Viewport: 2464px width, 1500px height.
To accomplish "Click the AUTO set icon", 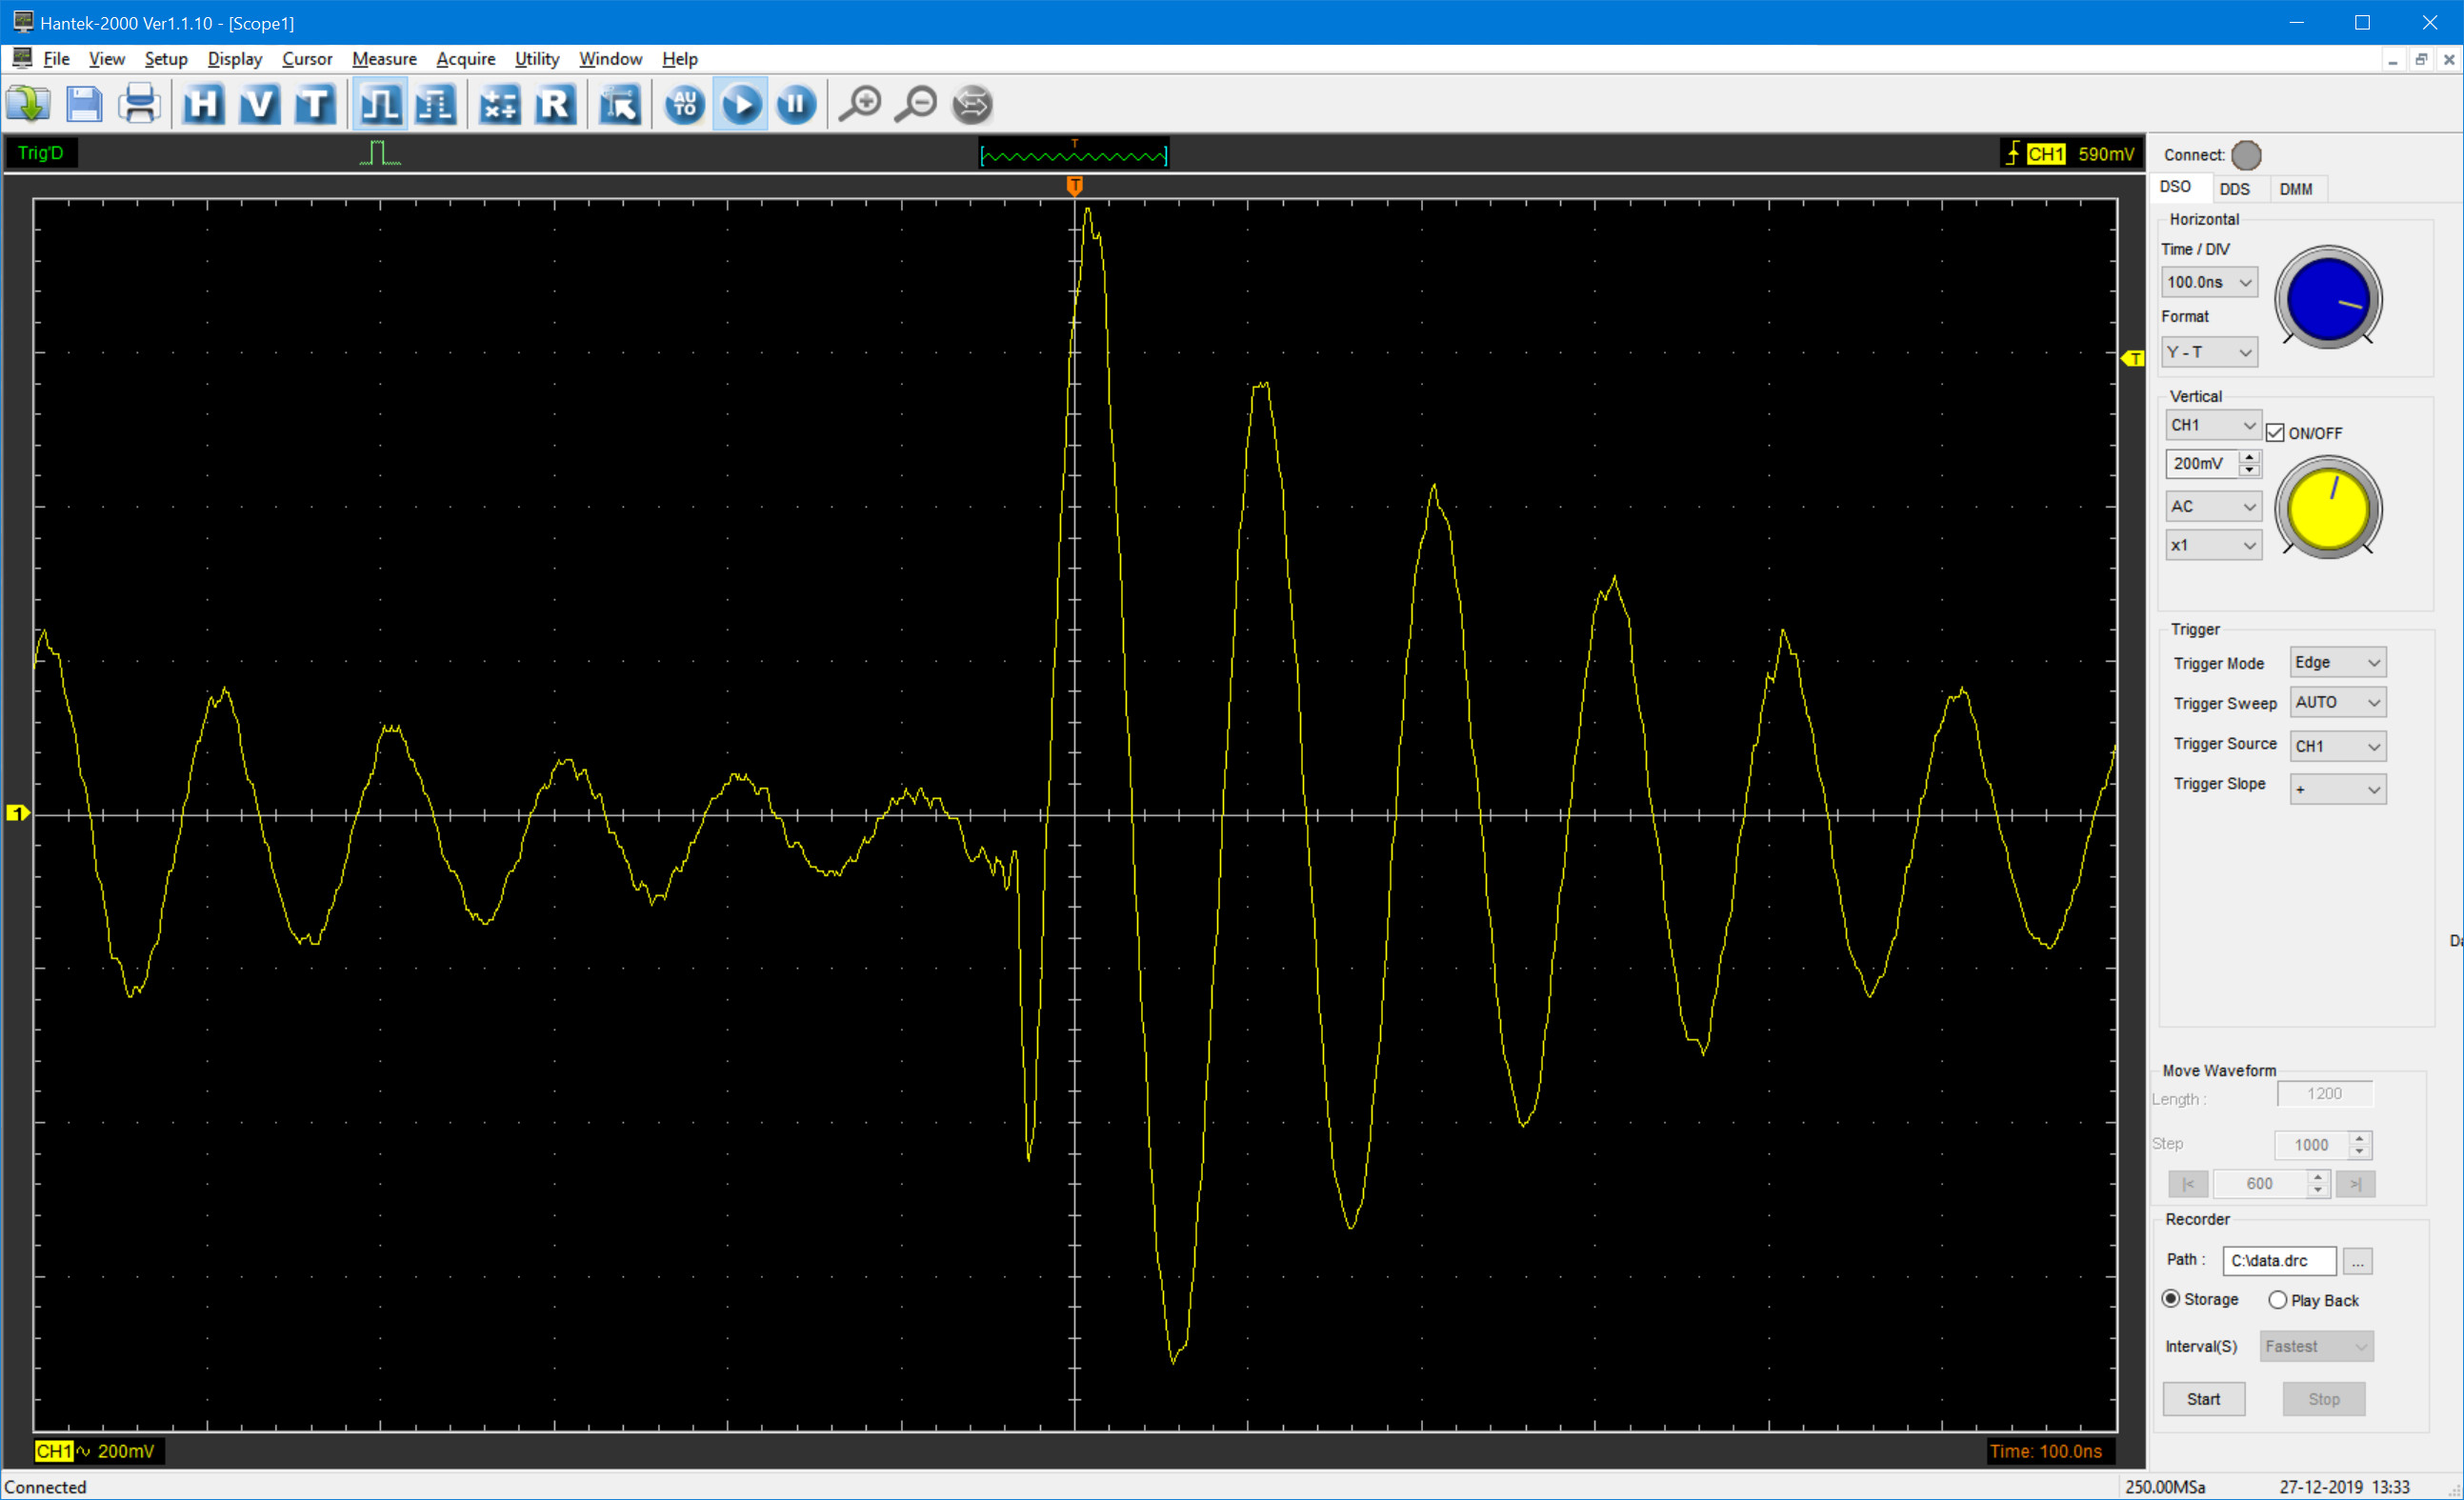I will [685, 104].
